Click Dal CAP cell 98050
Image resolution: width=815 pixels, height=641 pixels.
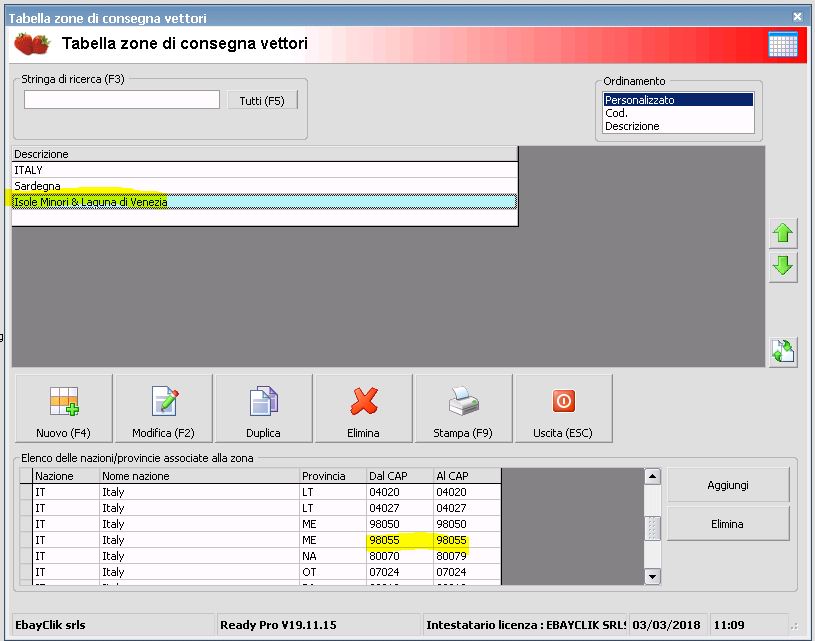[x=400, y=524]
